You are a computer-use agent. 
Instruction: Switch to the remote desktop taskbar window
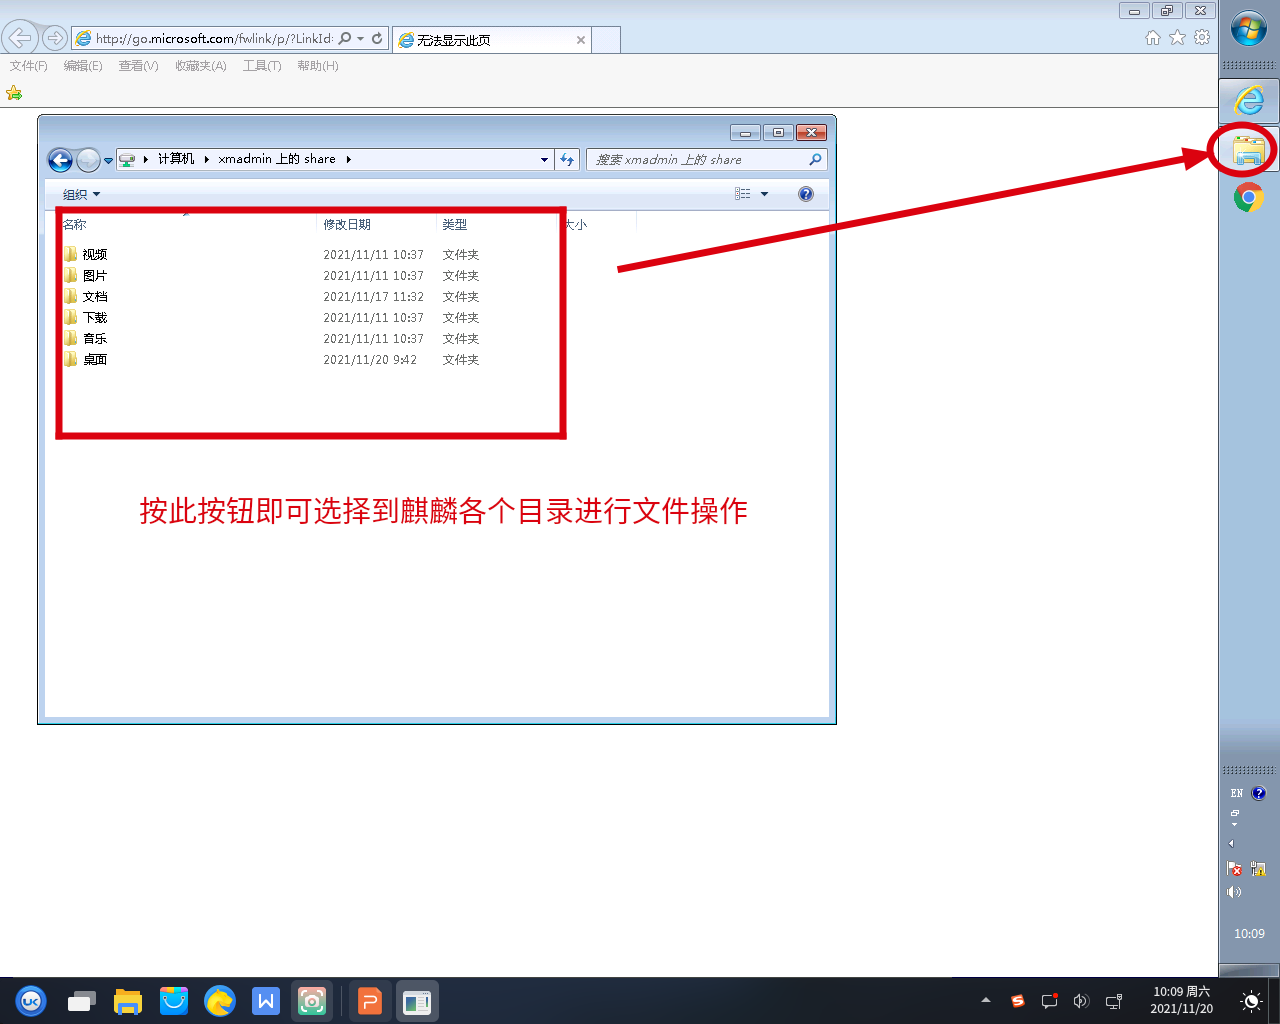416,1001
